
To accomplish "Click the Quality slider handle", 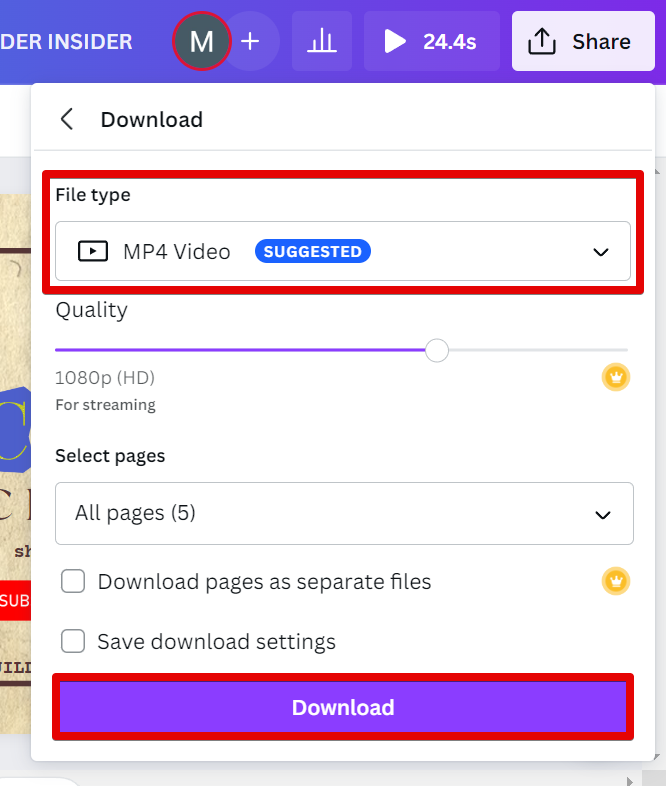I will click(437, 350).
